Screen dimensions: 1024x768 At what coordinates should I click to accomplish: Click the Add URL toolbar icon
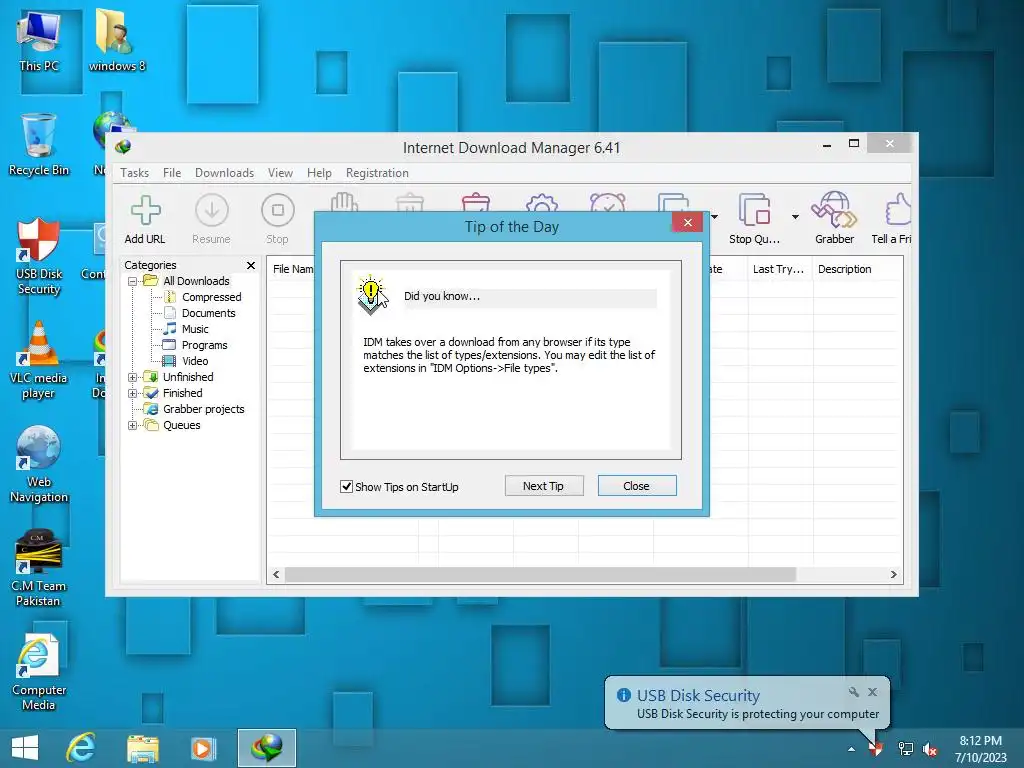point(145,220)
